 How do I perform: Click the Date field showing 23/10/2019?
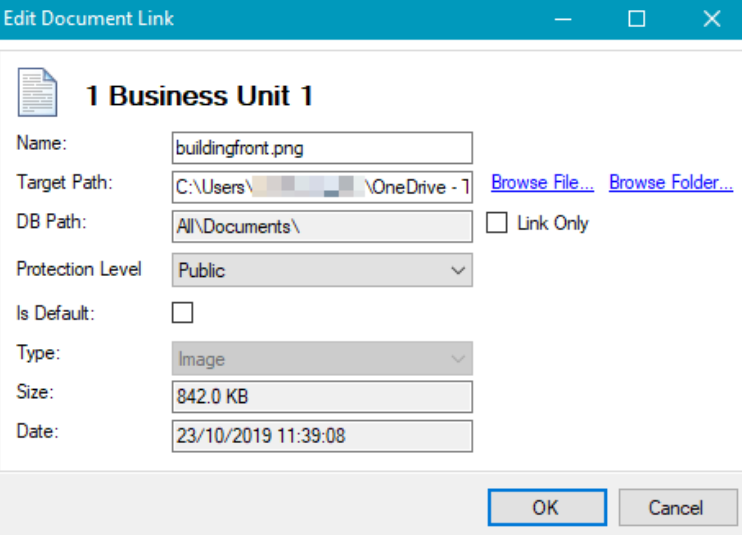(321, 436)
